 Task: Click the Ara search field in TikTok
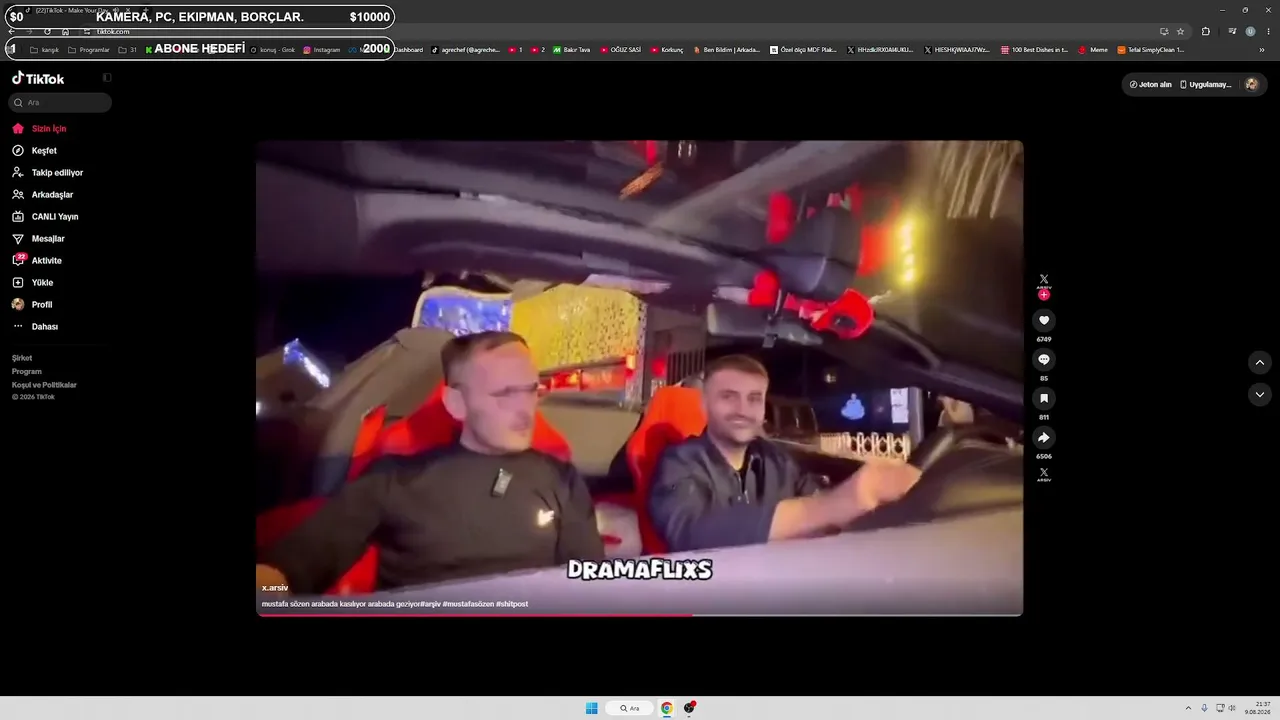[x=60, y=103]
